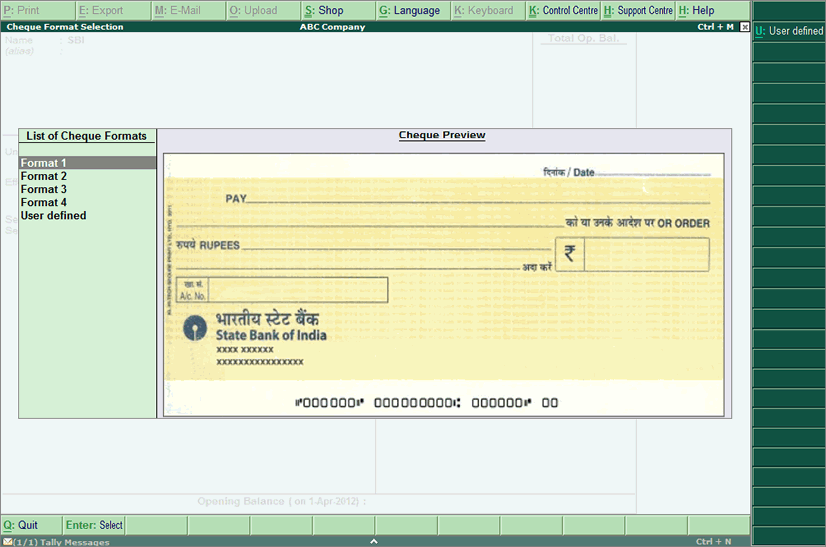826x547 pixels.
Task: Open the Keyboard menu
Action: 488,11
